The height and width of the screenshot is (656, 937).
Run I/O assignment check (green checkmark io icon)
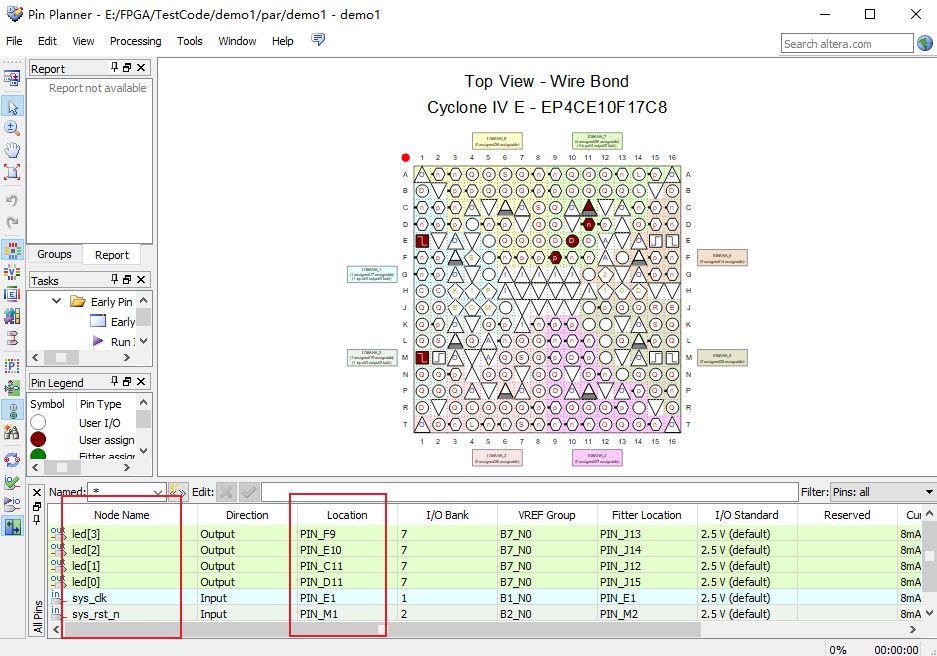(13, 482)
